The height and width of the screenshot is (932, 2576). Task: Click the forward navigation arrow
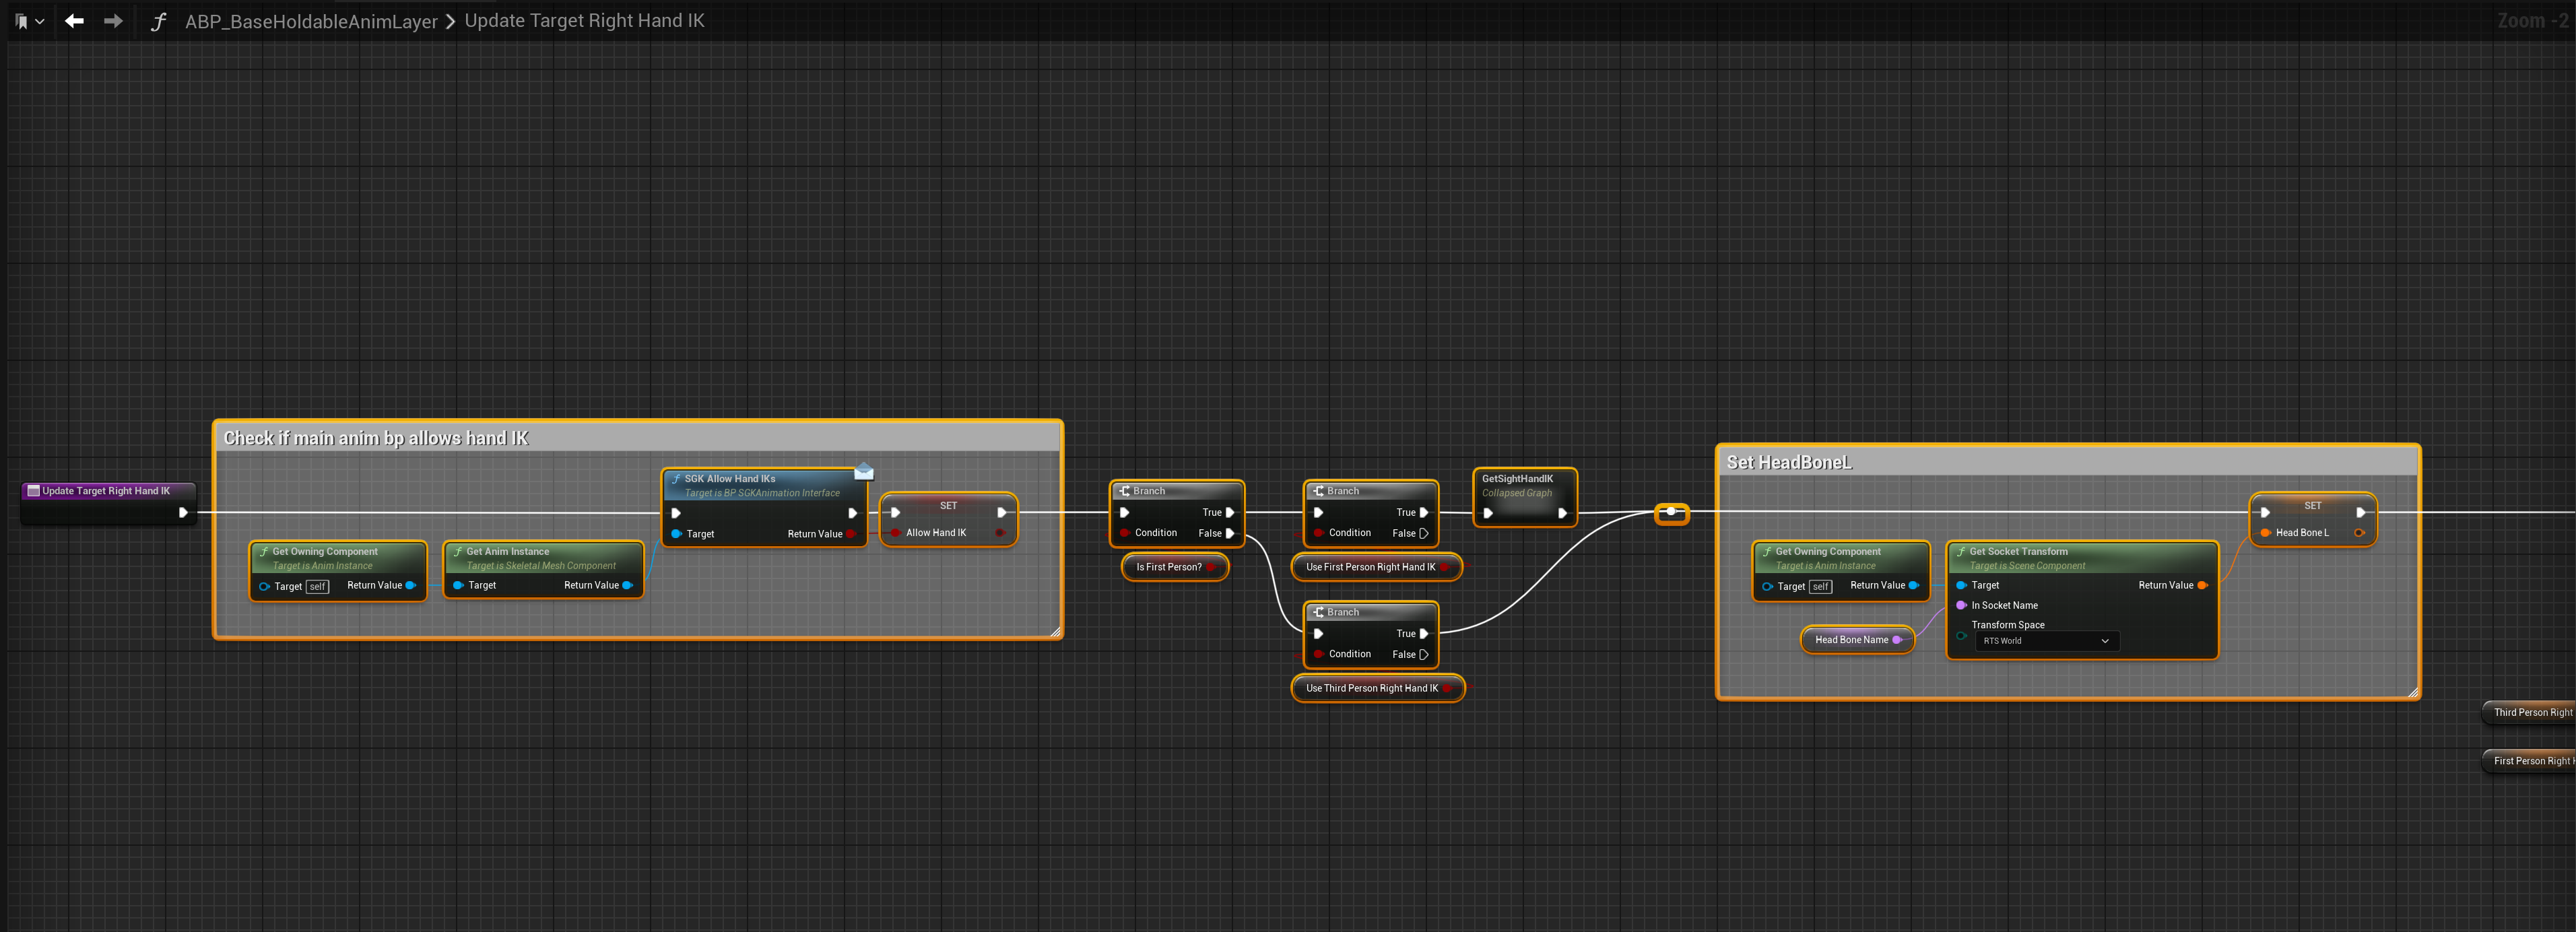pyautogui.click(x=113, y=21)
